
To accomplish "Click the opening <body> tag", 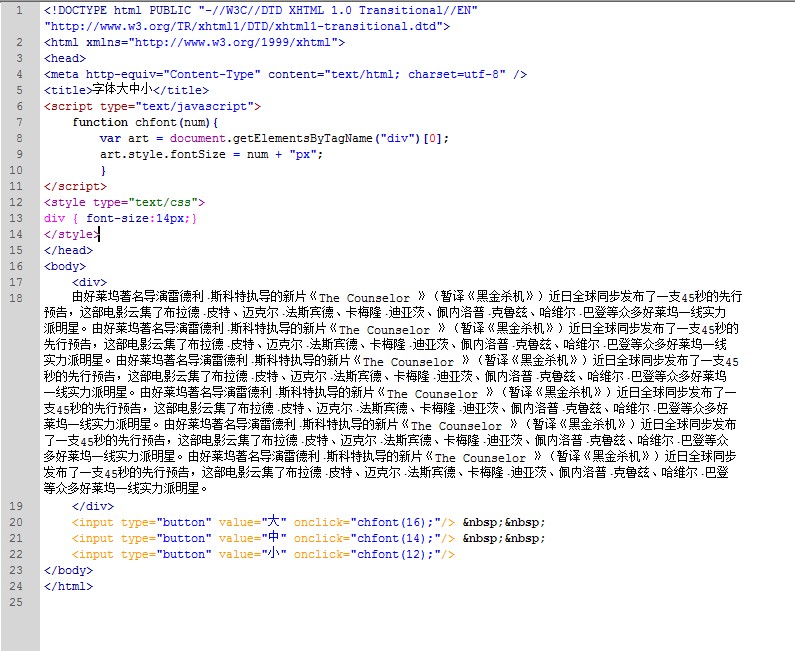I will (x=65, y=267).
